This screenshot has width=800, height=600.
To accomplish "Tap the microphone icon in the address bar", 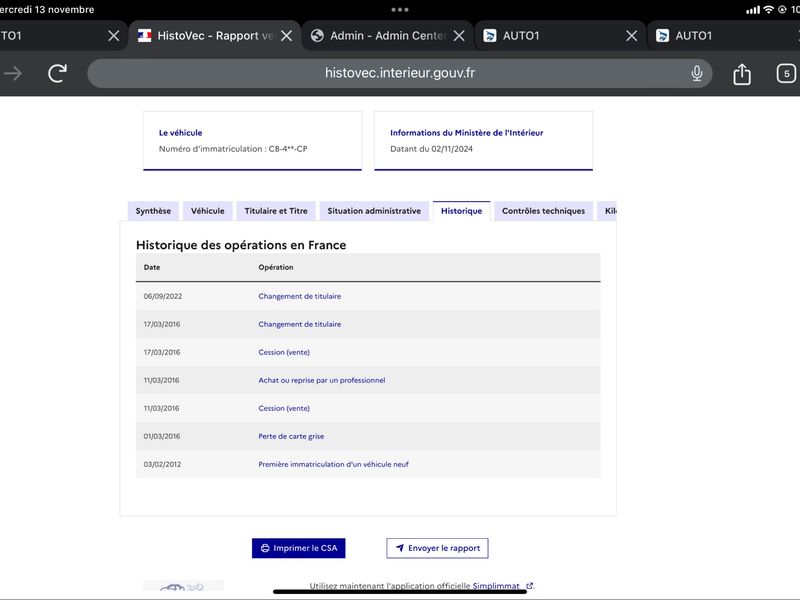I will click(x=696, y=73).
